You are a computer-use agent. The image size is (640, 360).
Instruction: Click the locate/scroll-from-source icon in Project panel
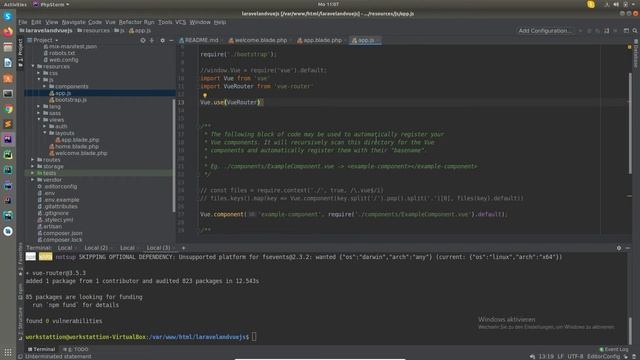pyautogui.click(x=143, y=40)
